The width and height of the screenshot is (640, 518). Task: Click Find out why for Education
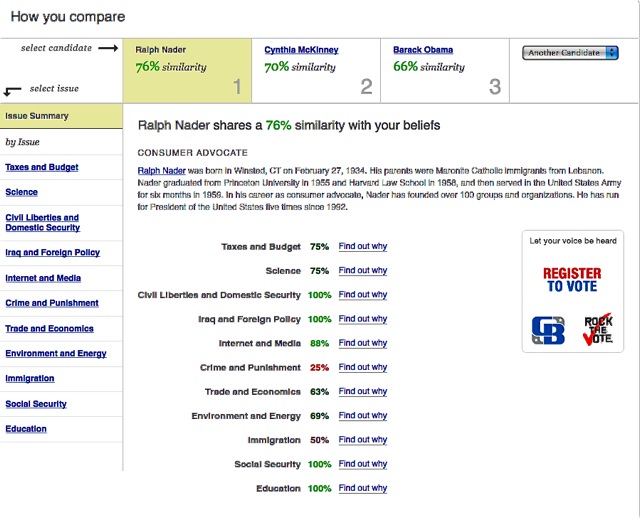(x=362, y=488)
